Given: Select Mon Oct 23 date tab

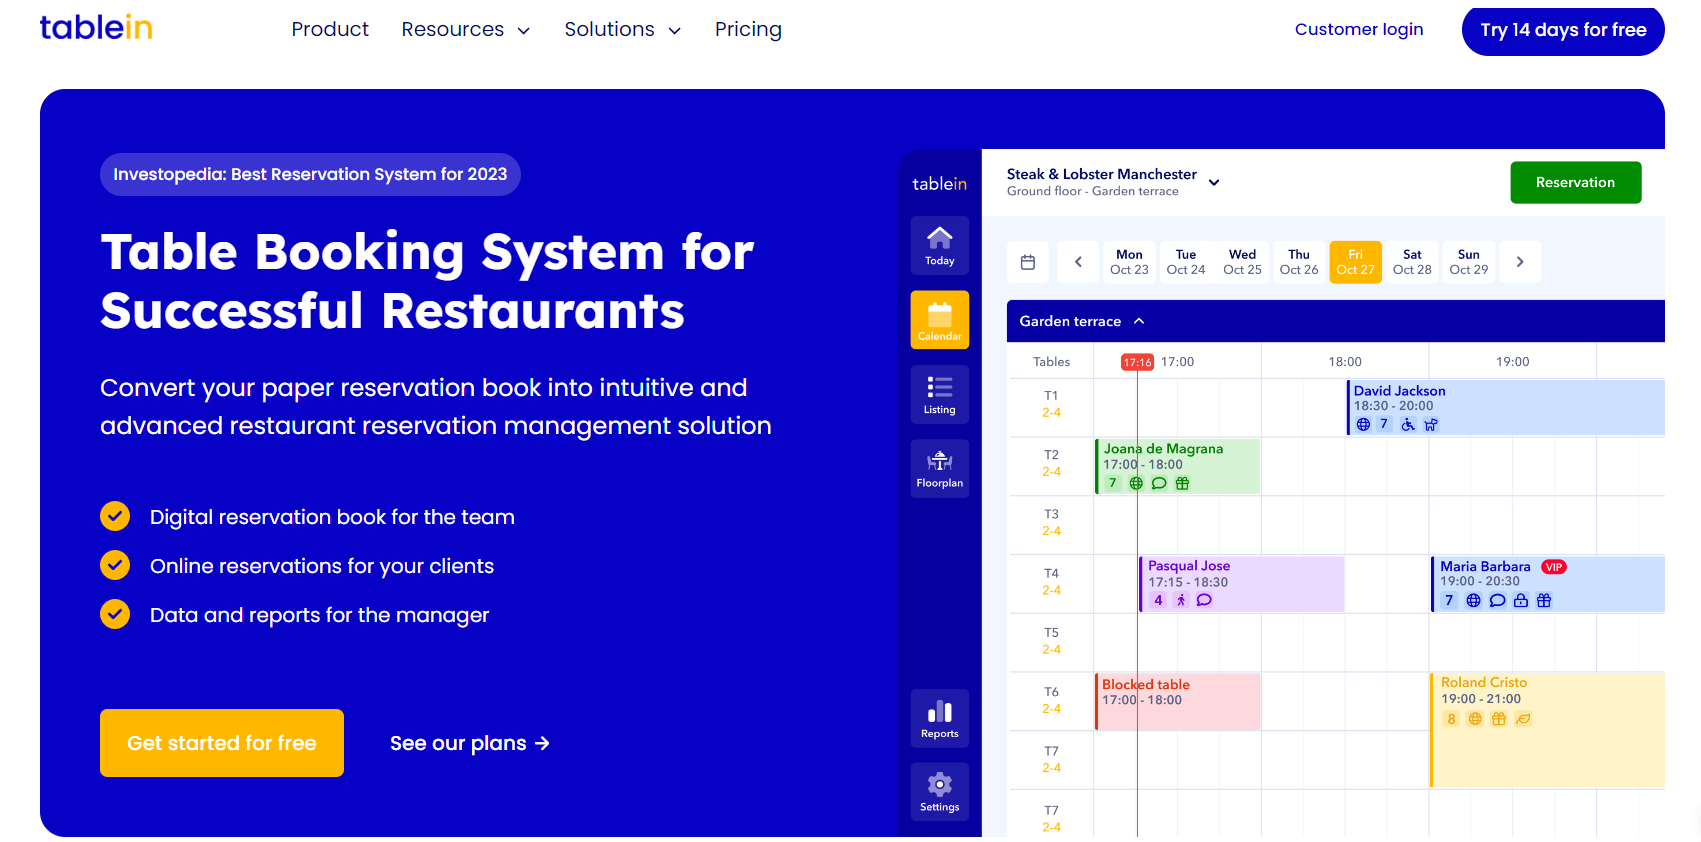Looking at the screenshot, I should click(x=1129, y=262).
